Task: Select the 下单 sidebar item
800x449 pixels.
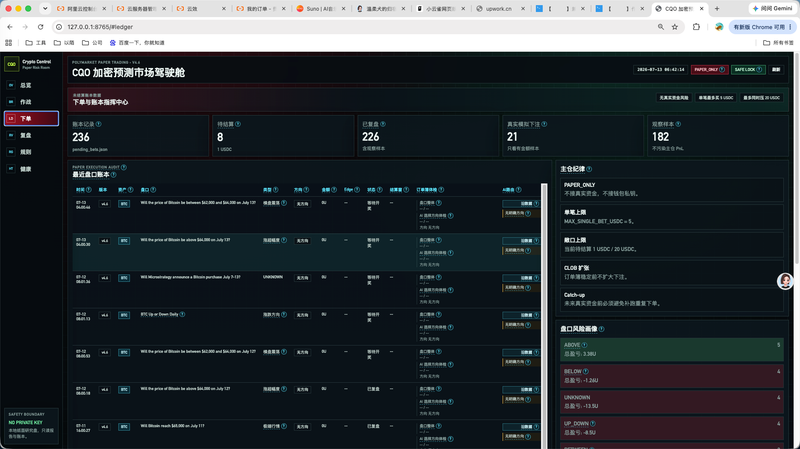Action: (31, 118)
